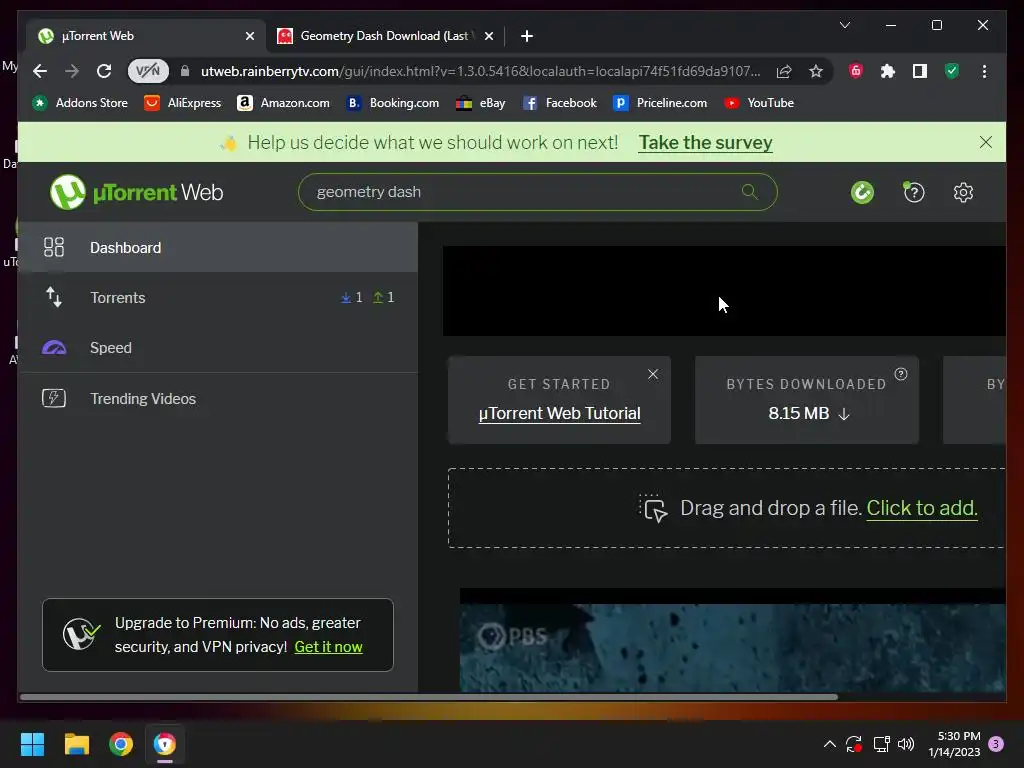
Task: Click the Trending Videos lightning icon
Action: click(54, 398)
